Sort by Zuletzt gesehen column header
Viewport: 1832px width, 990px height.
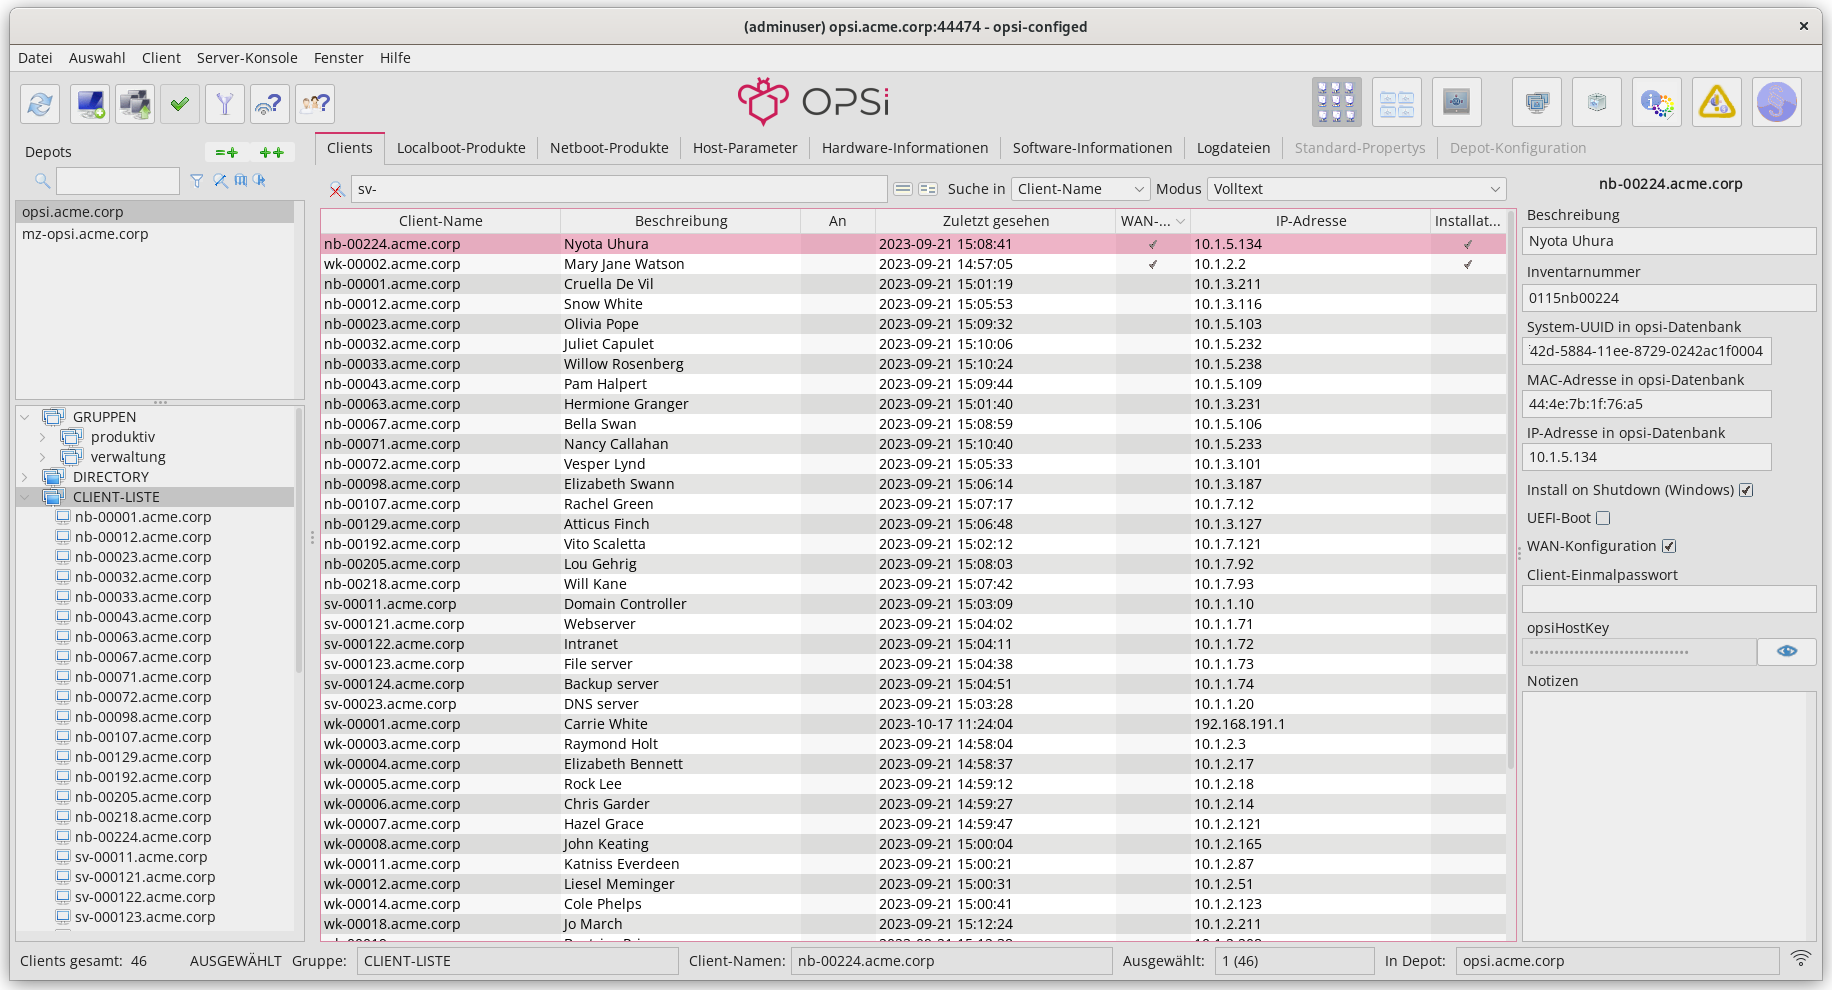996,221
